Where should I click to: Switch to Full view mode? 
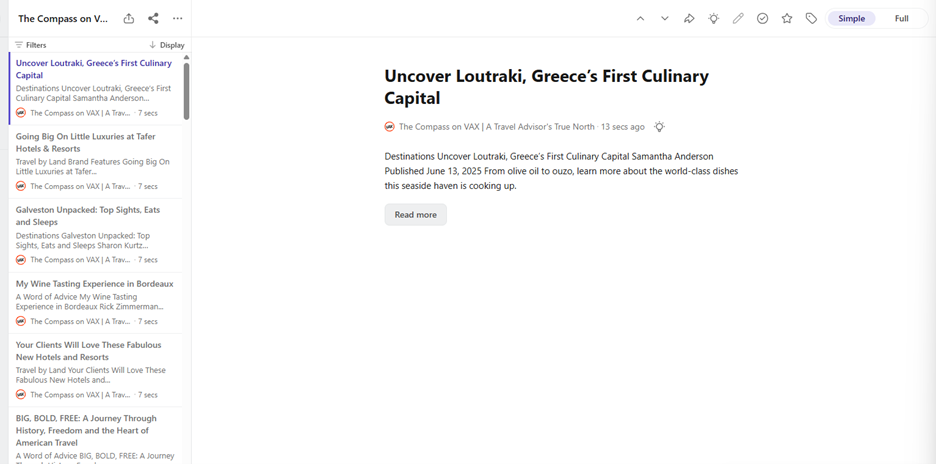point(901,19)
